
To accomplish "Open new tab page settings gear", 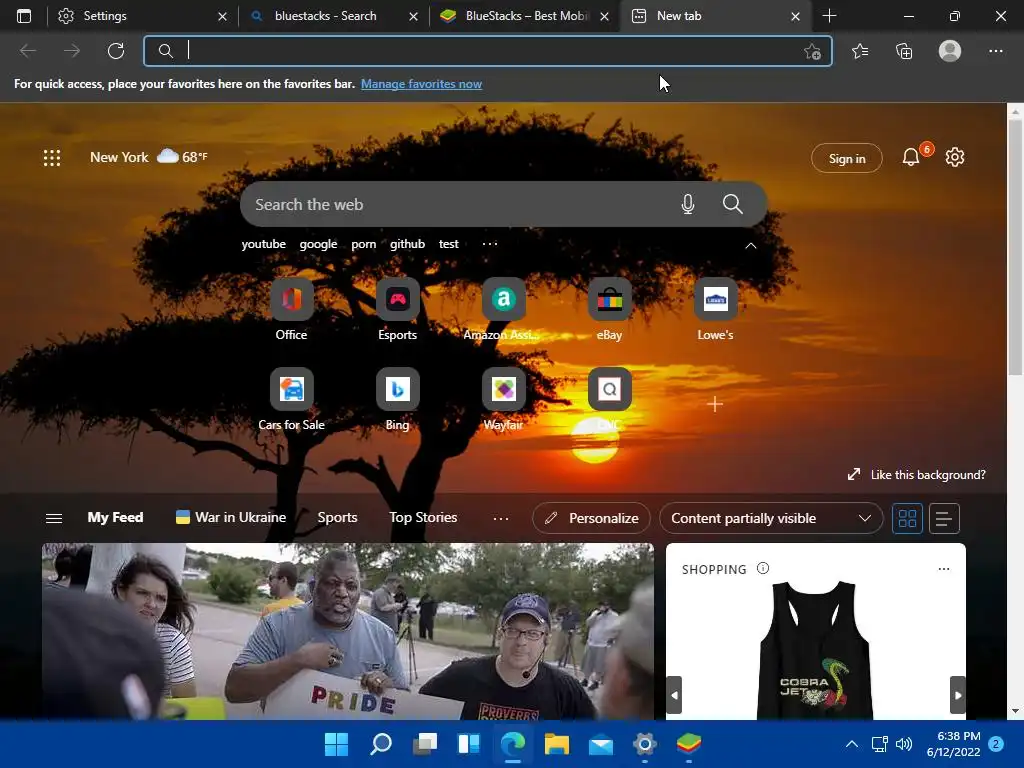I will (x=955, y=157).
